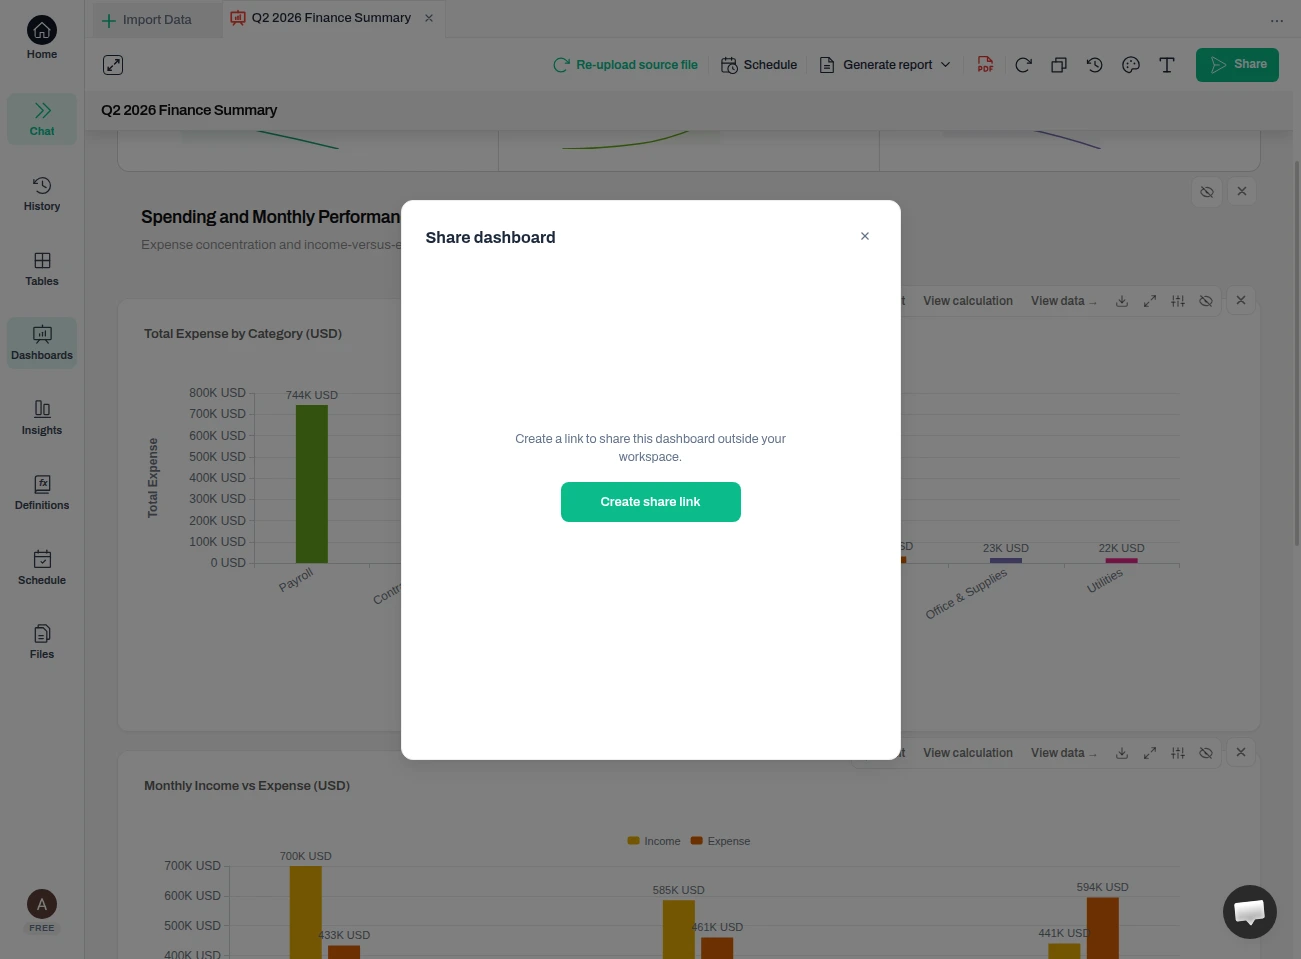Click the green Share button
This screenshot has width=1301, height=959.
tap(1237, 65)
